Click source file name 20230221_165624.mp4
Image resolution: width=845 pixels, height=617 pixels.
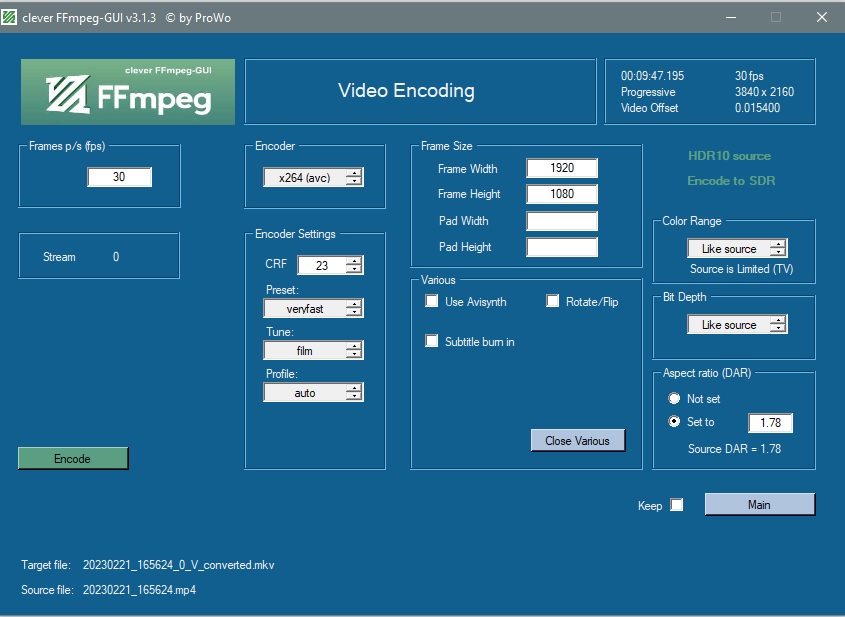coord(139,590)
